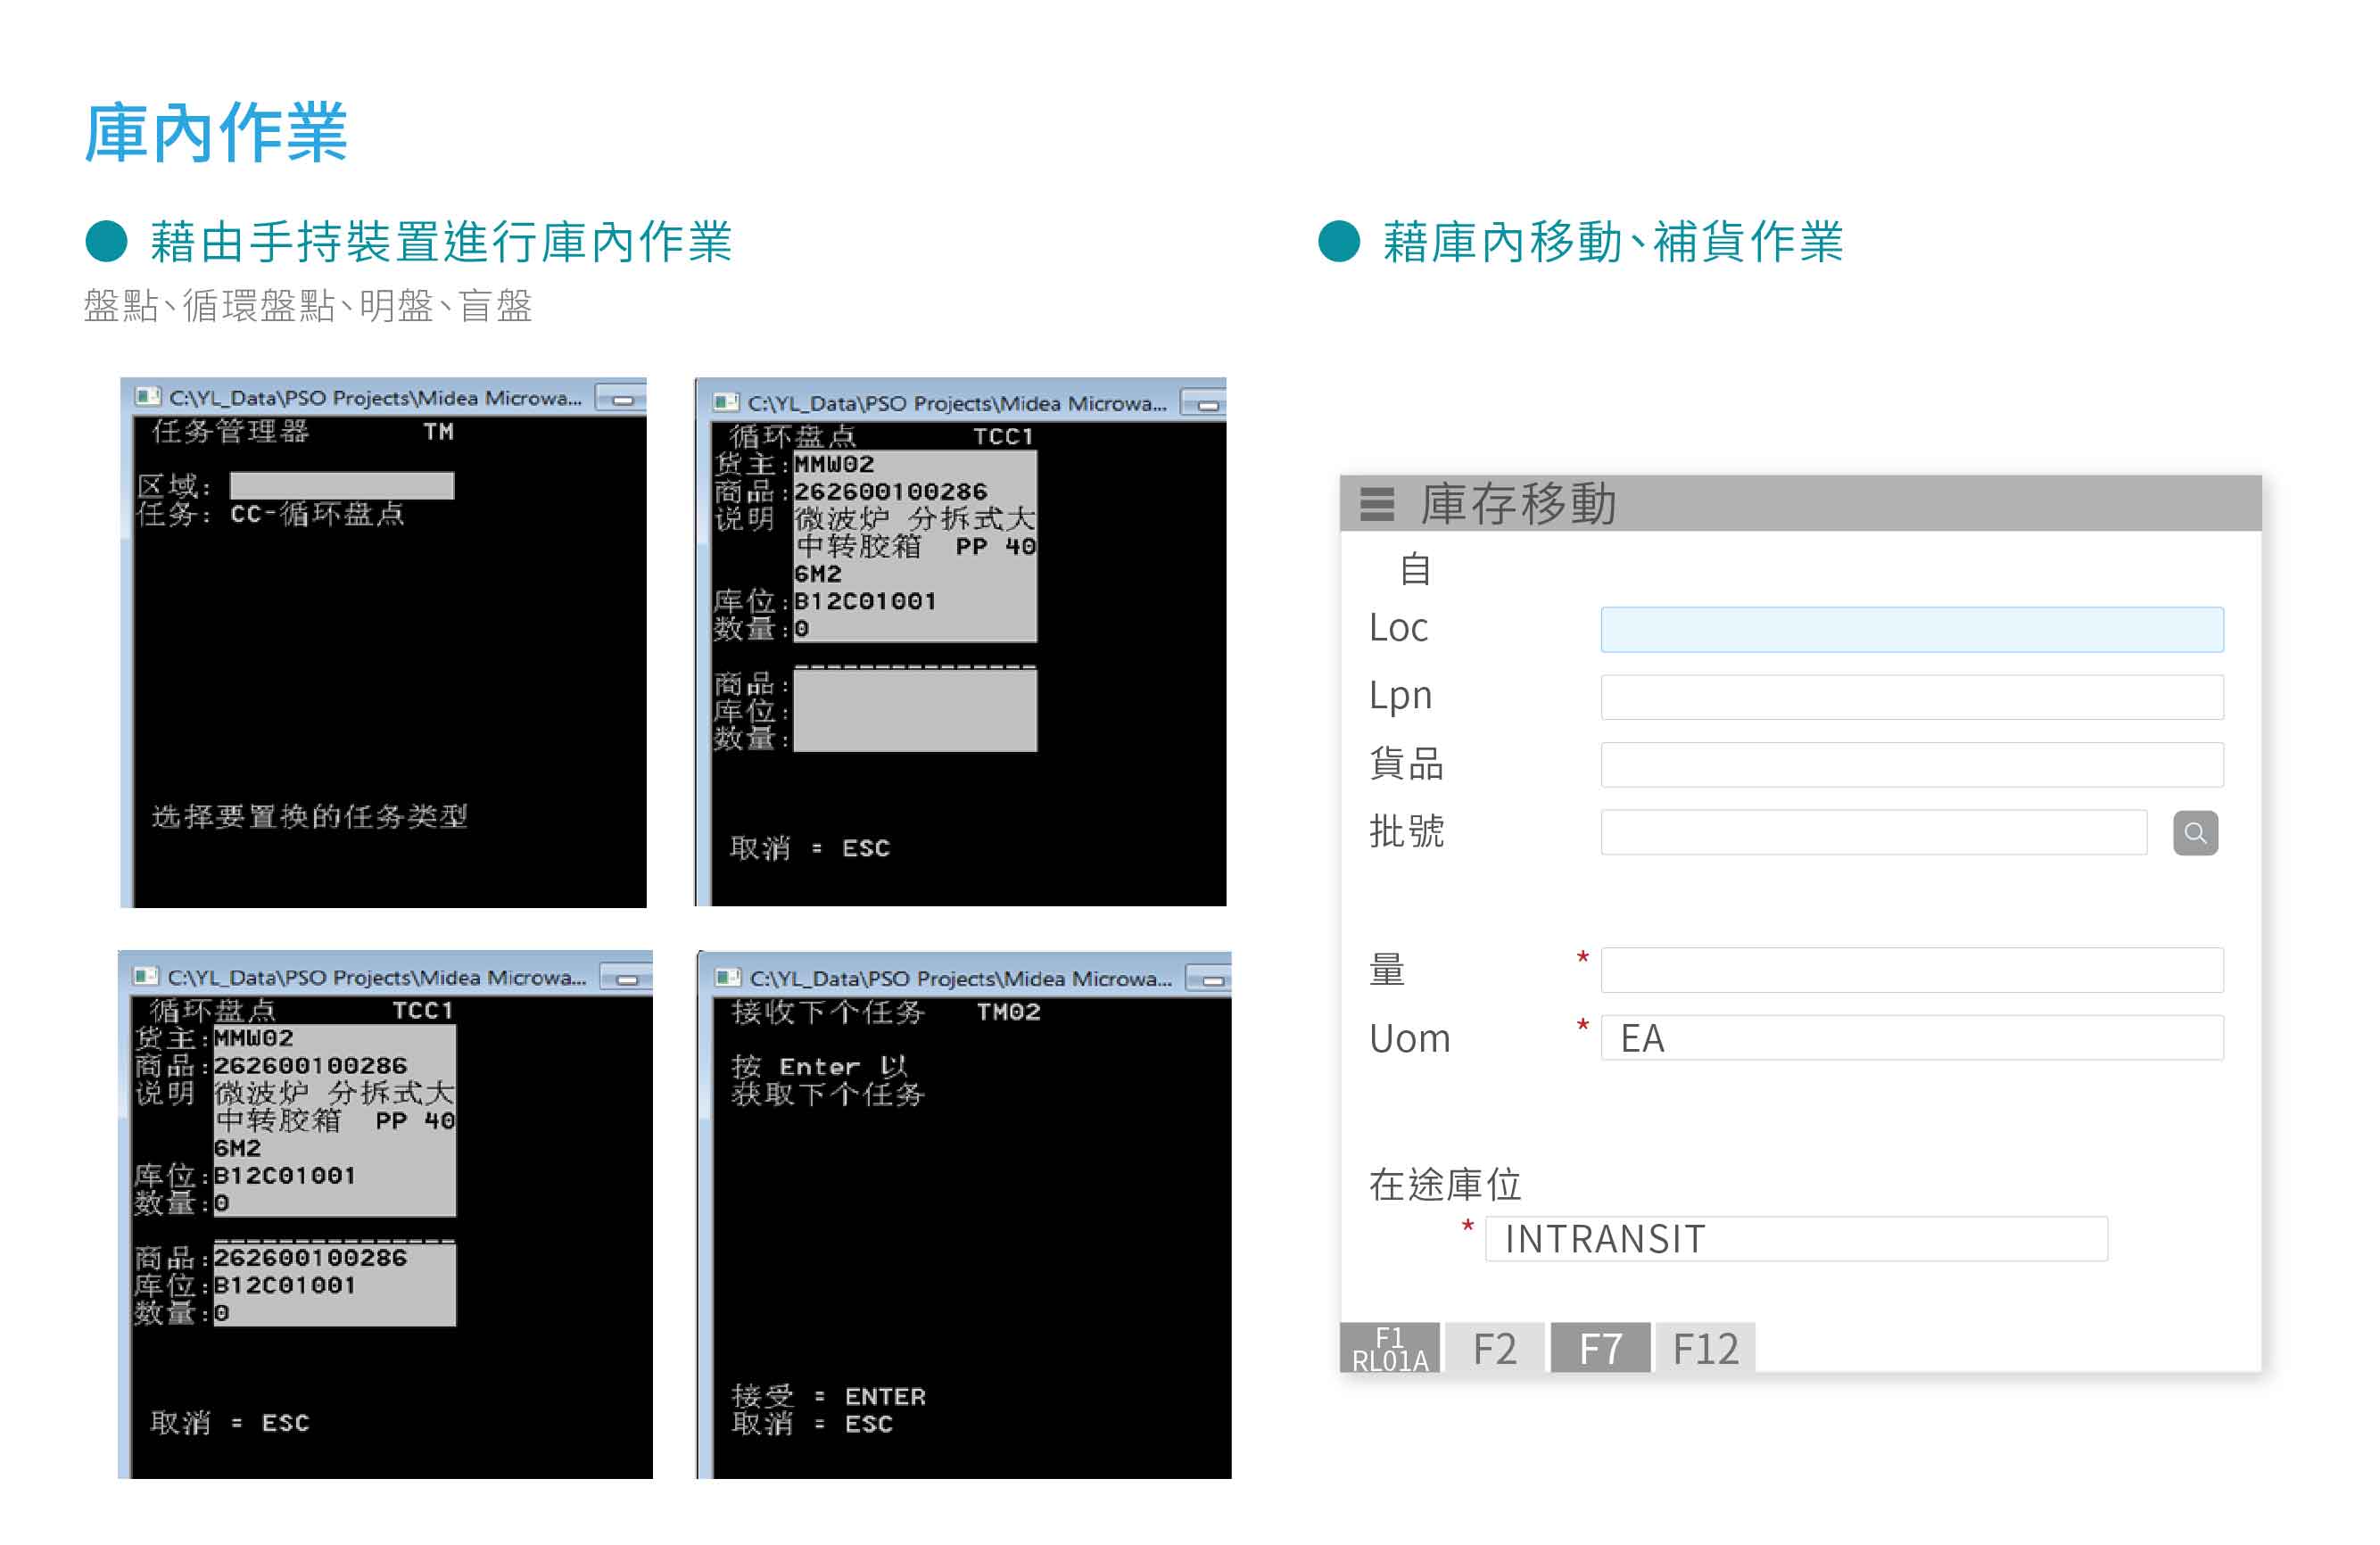2380x1545 pixels.
Task: Click the 貨品 input field
Action: [x=1911, y=764]
